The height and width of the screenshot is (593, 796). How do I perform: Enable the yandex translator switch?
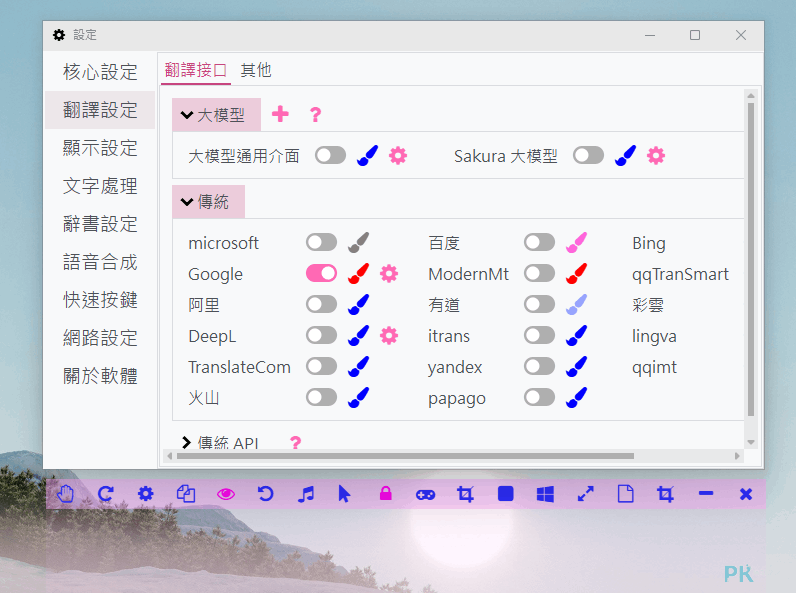(540, 366)
